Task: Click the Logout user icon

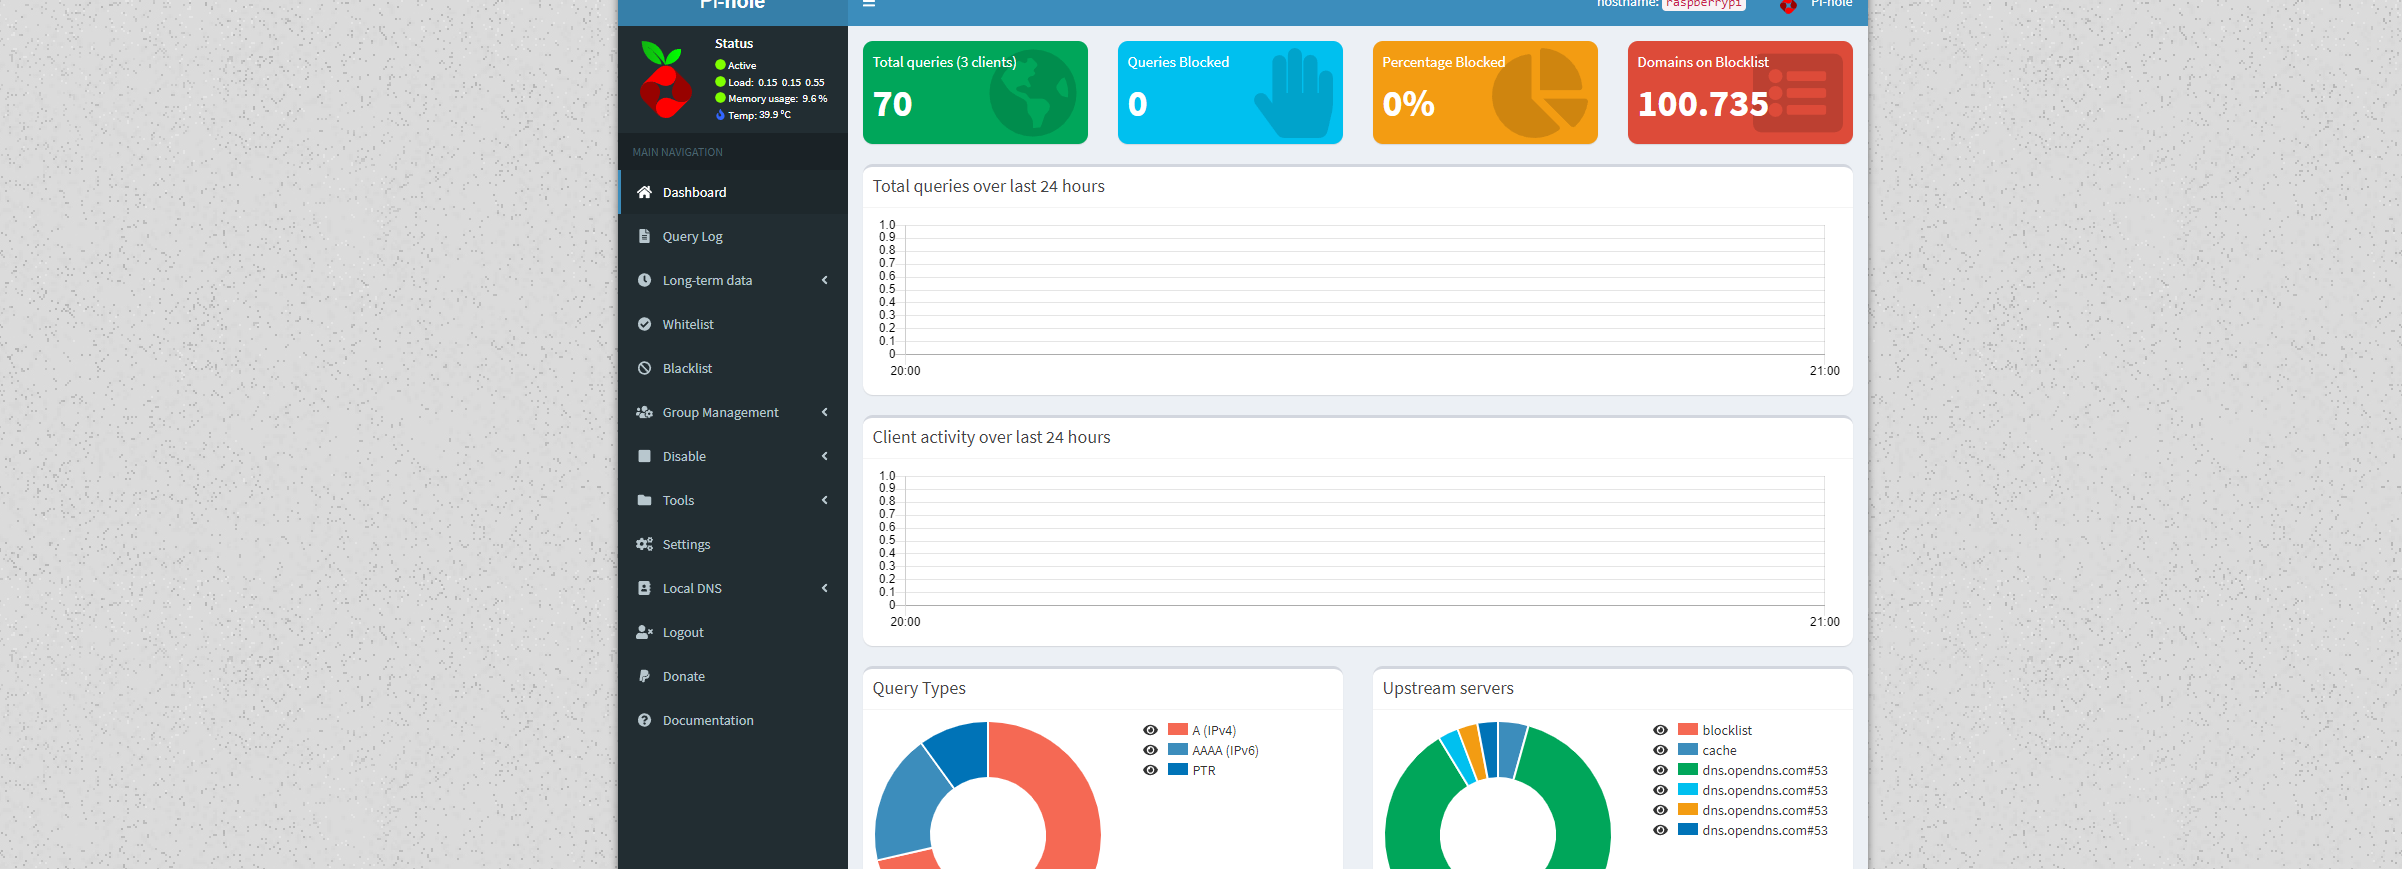Action: 644,632
